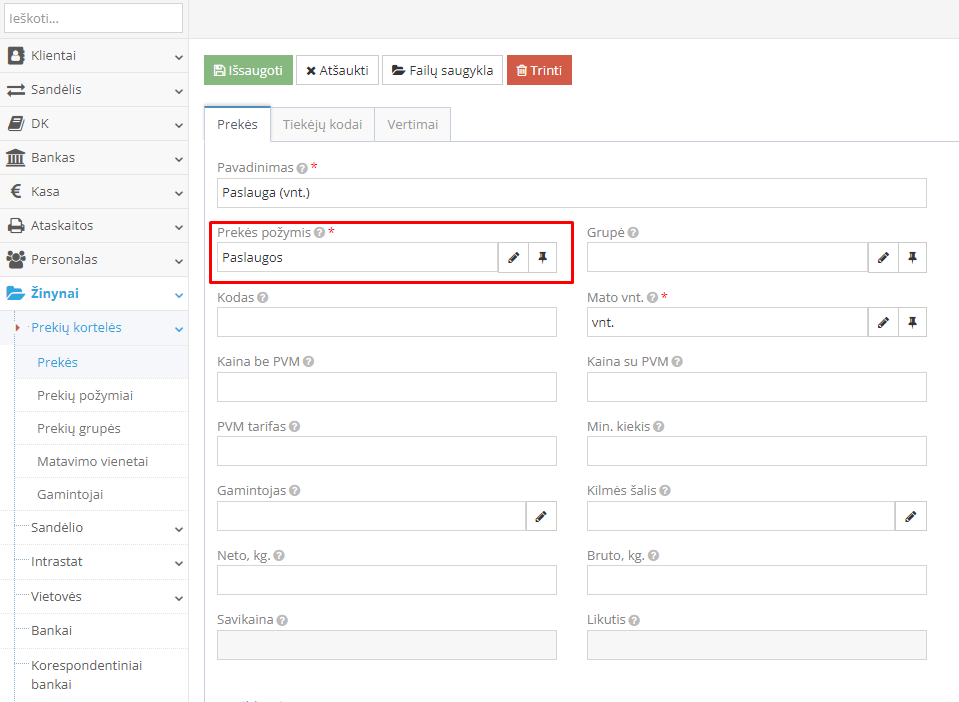Click the help icon beside Pavadinimas
Image resolution: width=959 pixels, height=702 pixels.
(x=302, y=168)
